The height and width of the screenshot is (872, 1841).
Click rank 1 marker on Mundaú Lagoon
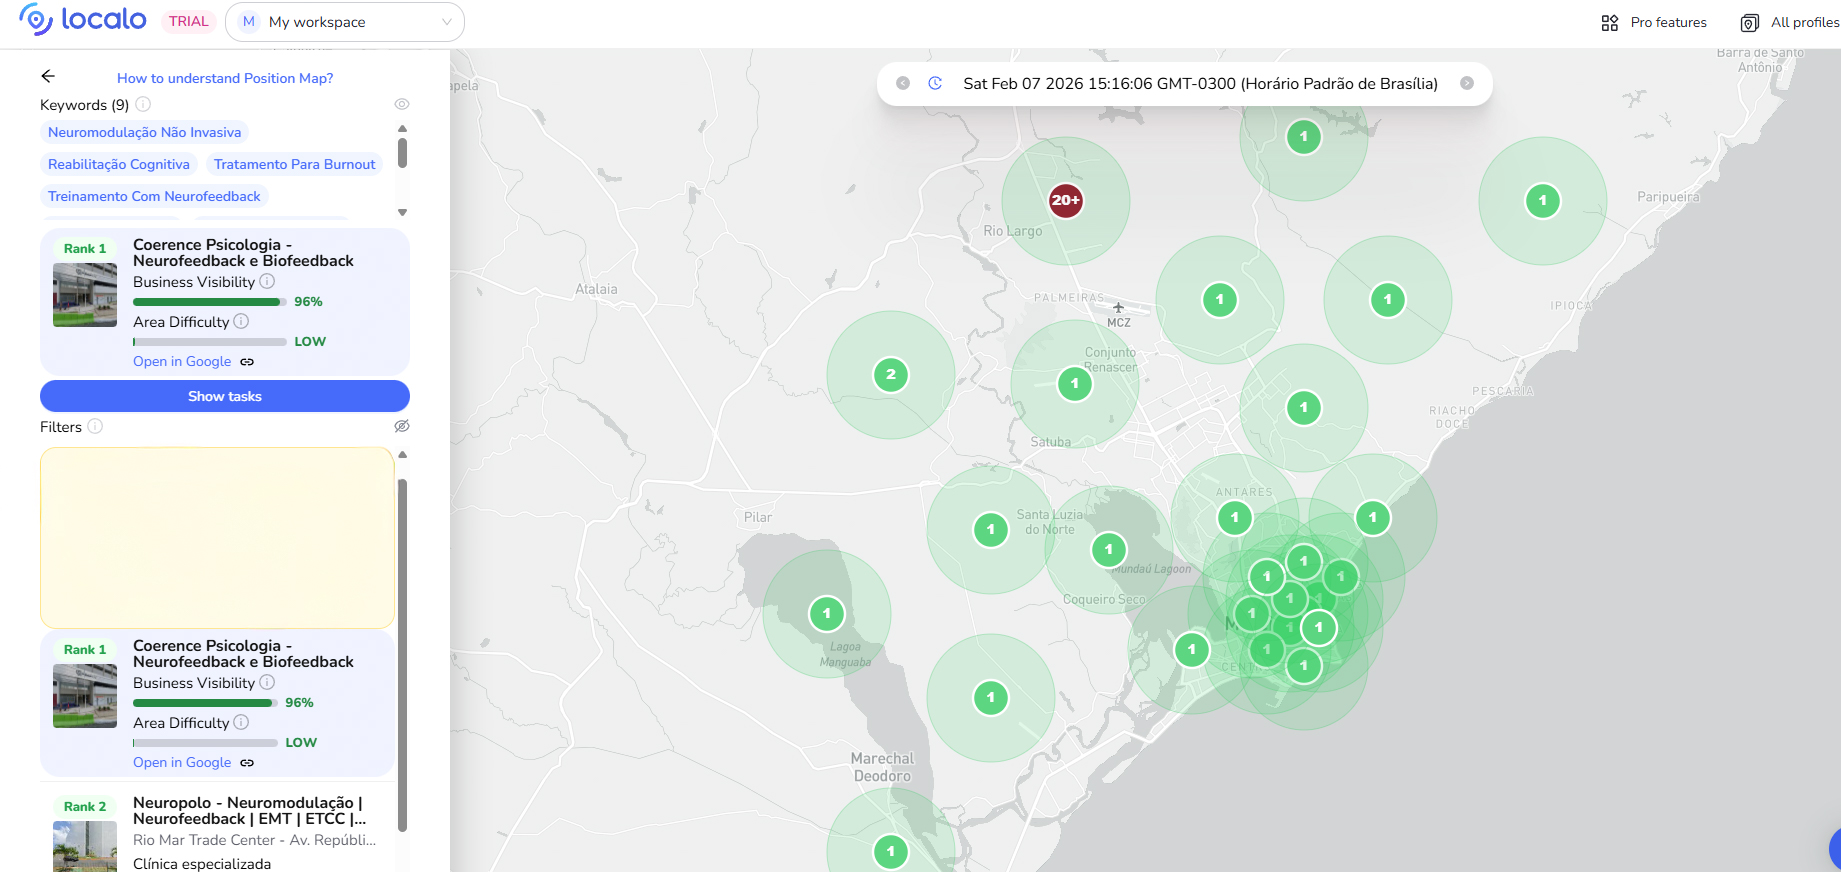click(x=1109, y=549)
